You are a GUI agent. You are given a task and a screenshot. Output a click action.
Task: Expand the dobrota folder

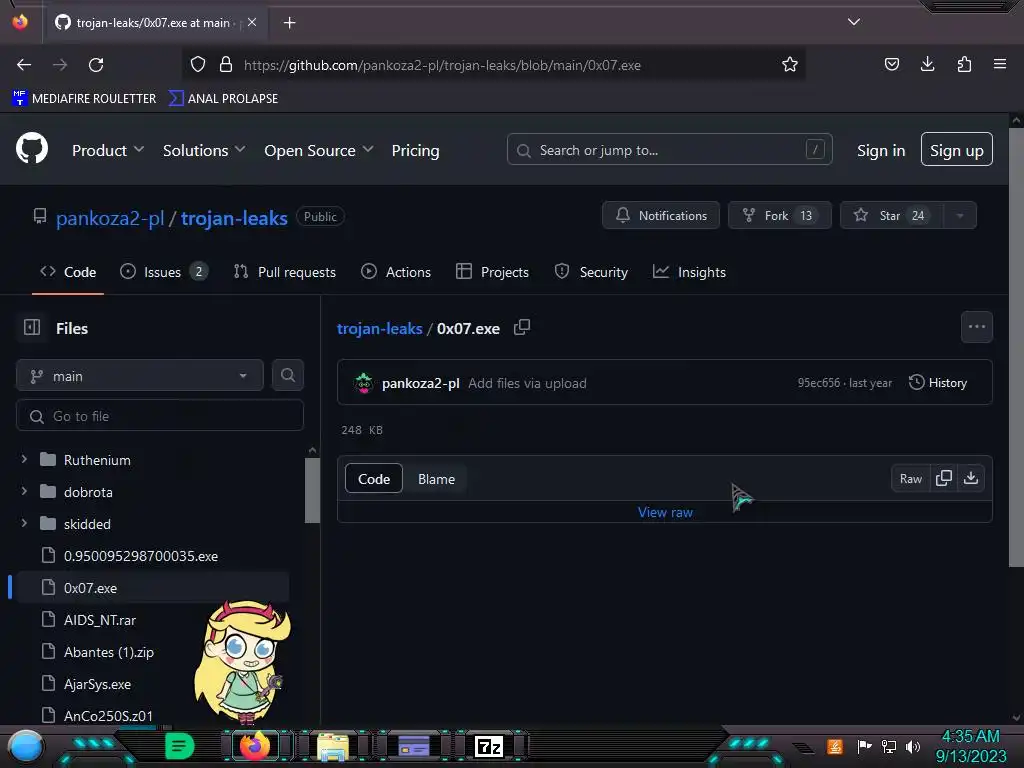(x=24, y=491)
